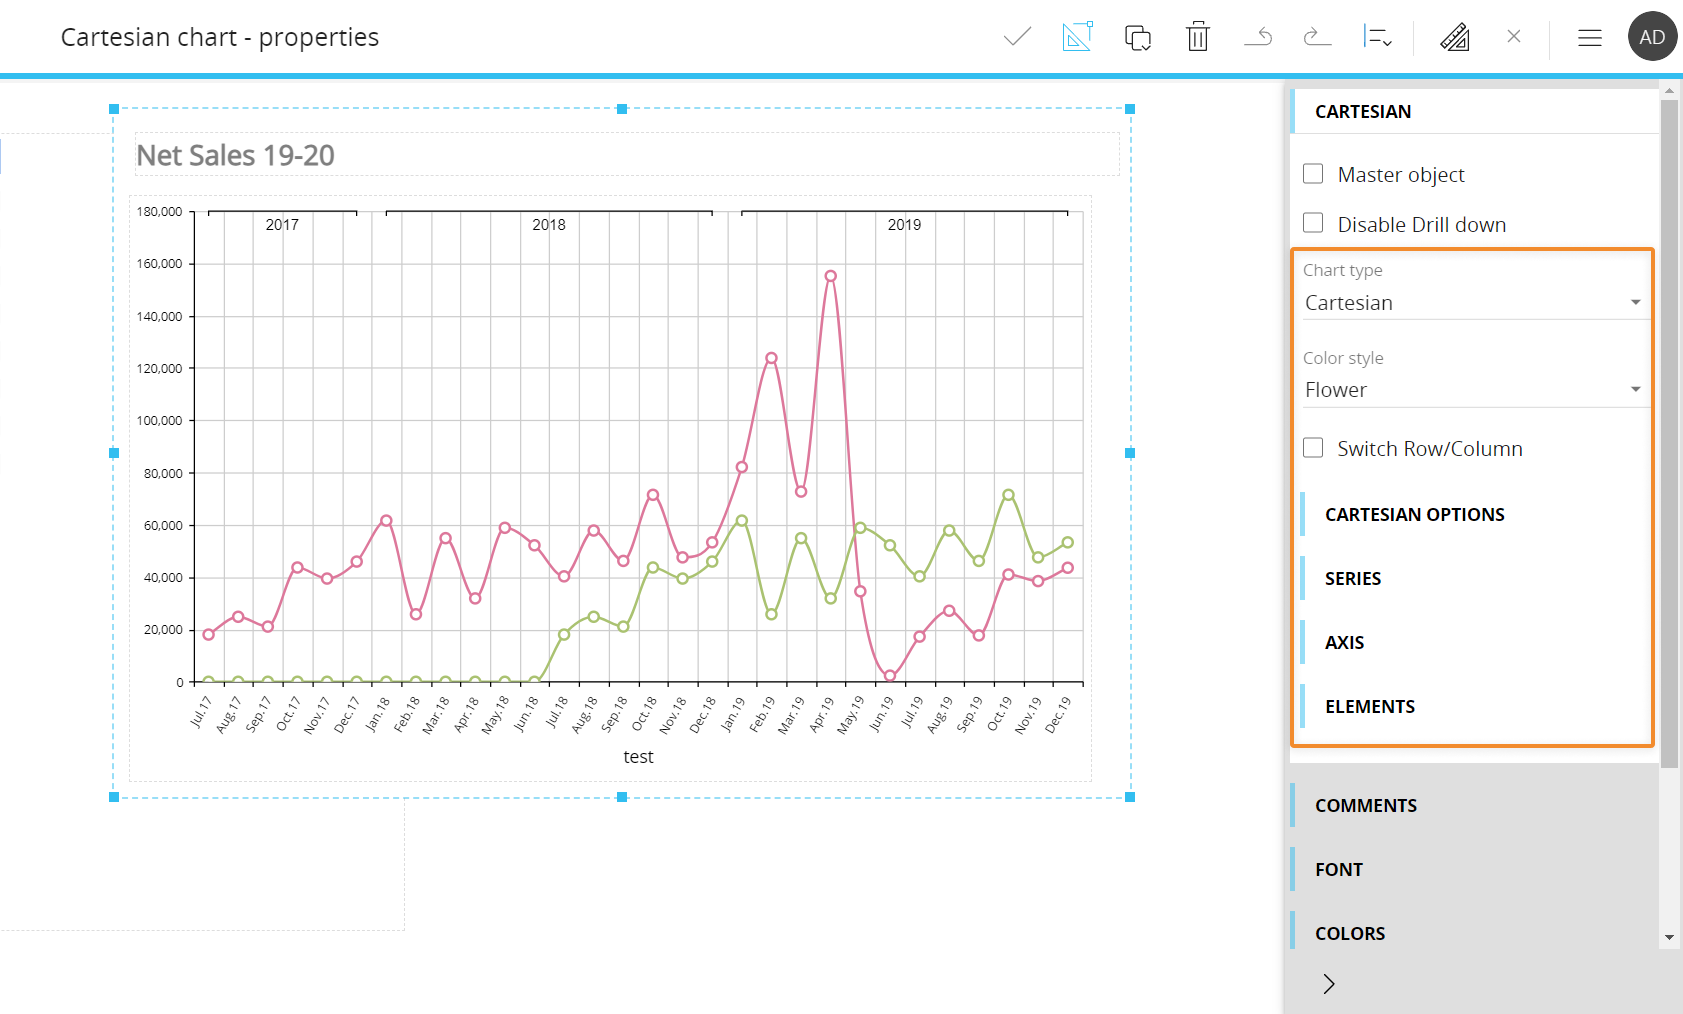Click the duplicate object icon
This screenshot has width=1683, height=1014.
pos(1137,38)
